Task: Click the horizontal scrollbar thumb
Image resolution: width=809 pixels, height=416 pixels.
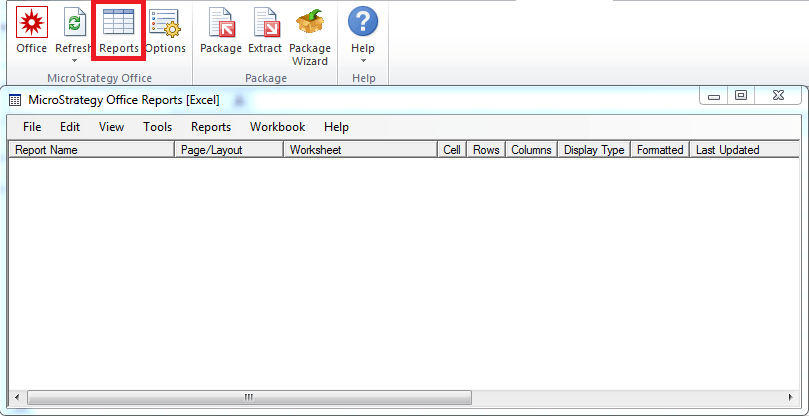Action: tap(249, 397)
